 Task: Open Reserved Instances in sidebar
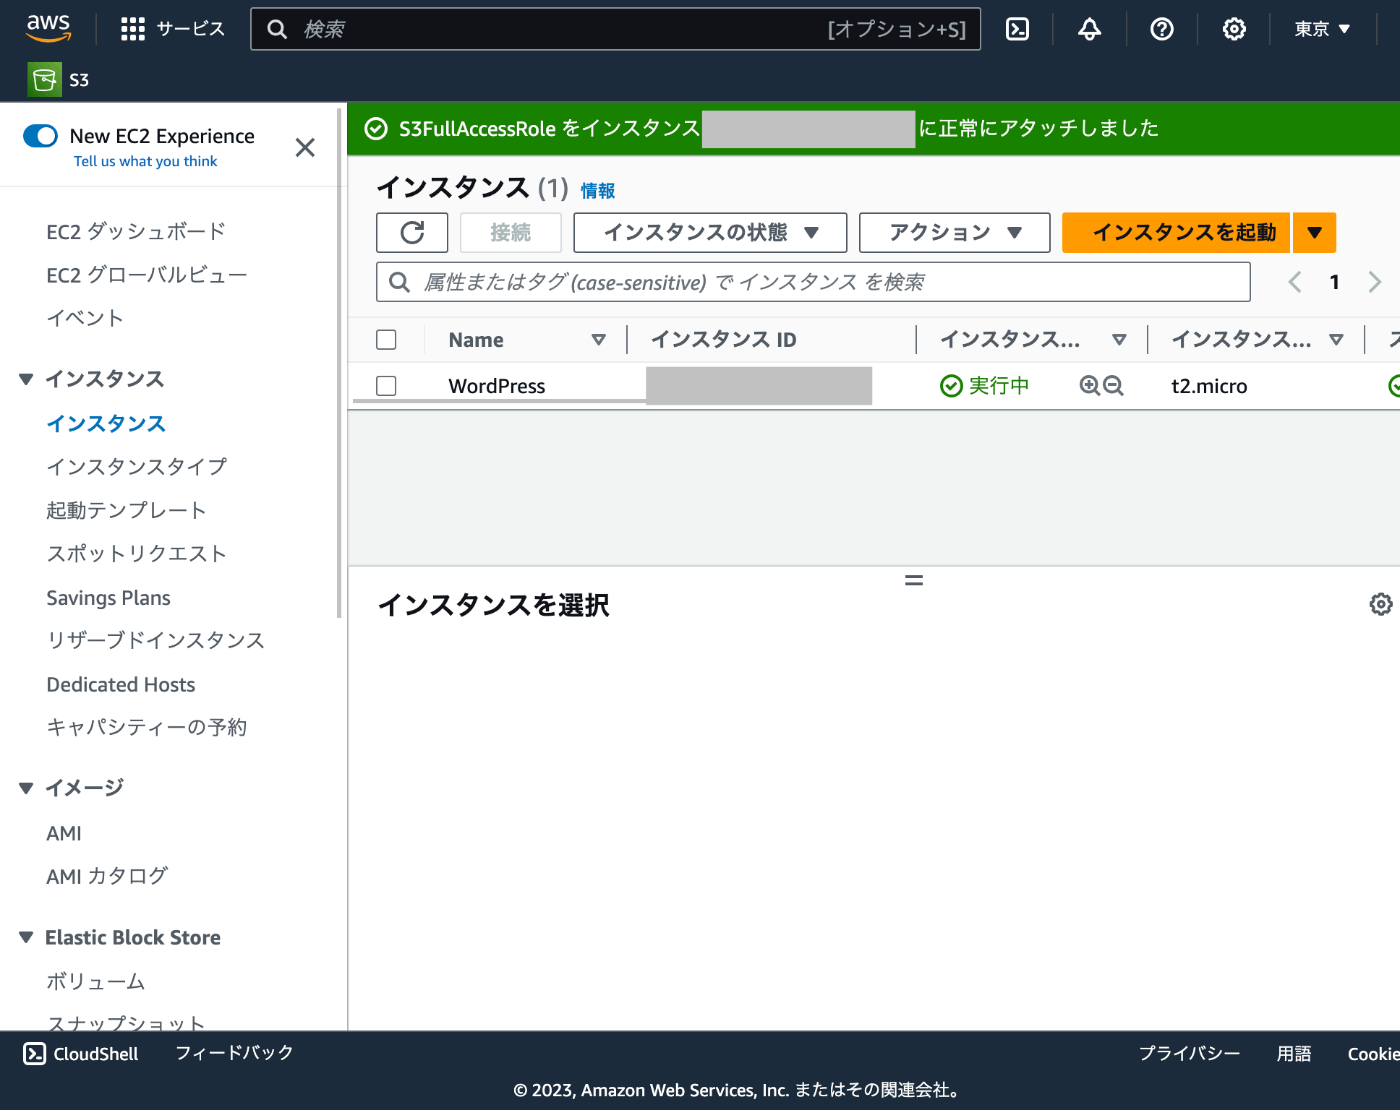[x=155, y=640]
